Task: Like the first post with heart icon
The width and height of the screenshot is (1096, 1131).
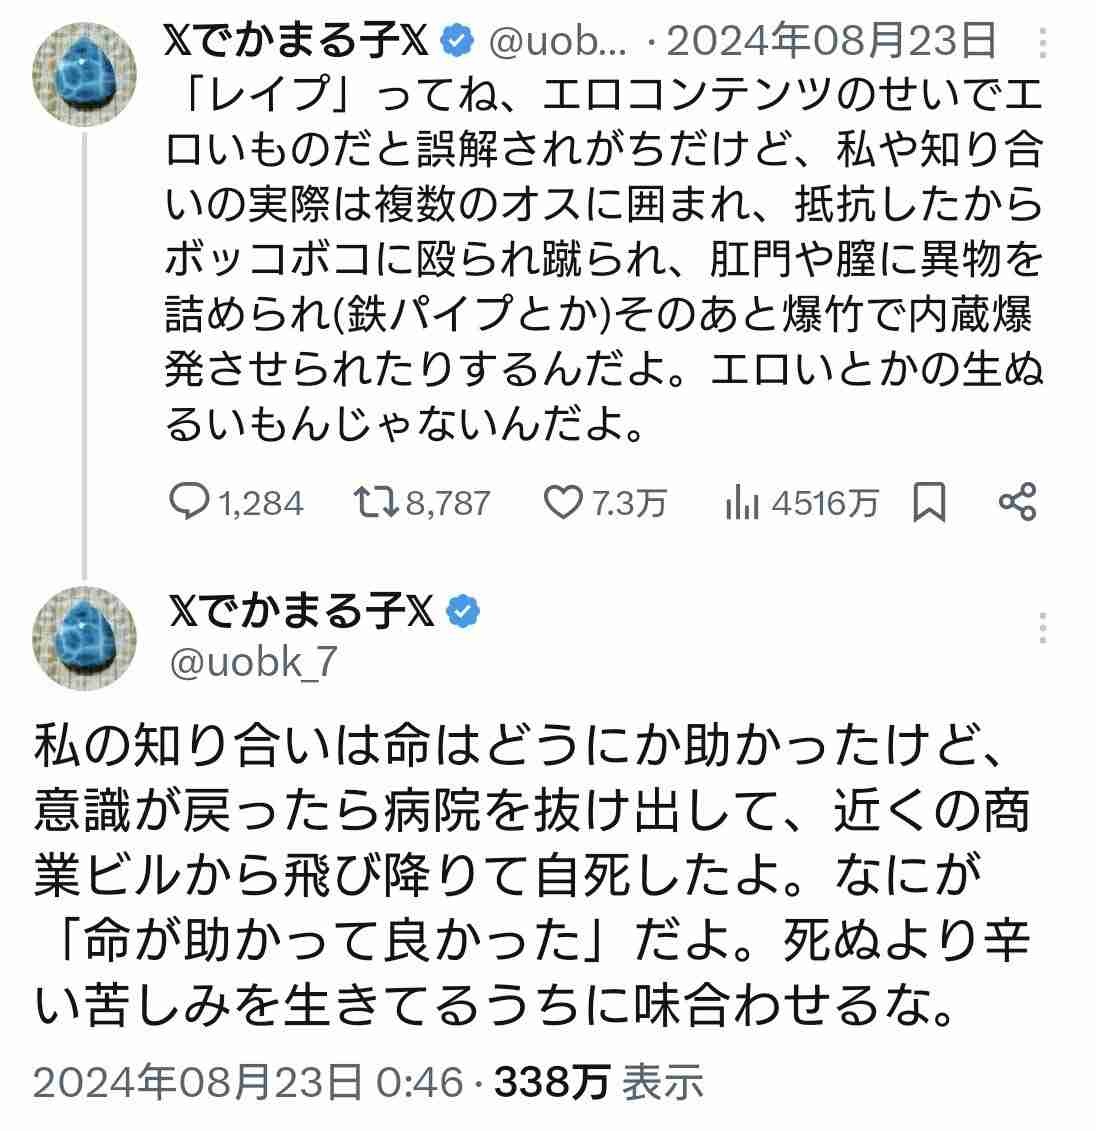Action: (x=561, y=502)
